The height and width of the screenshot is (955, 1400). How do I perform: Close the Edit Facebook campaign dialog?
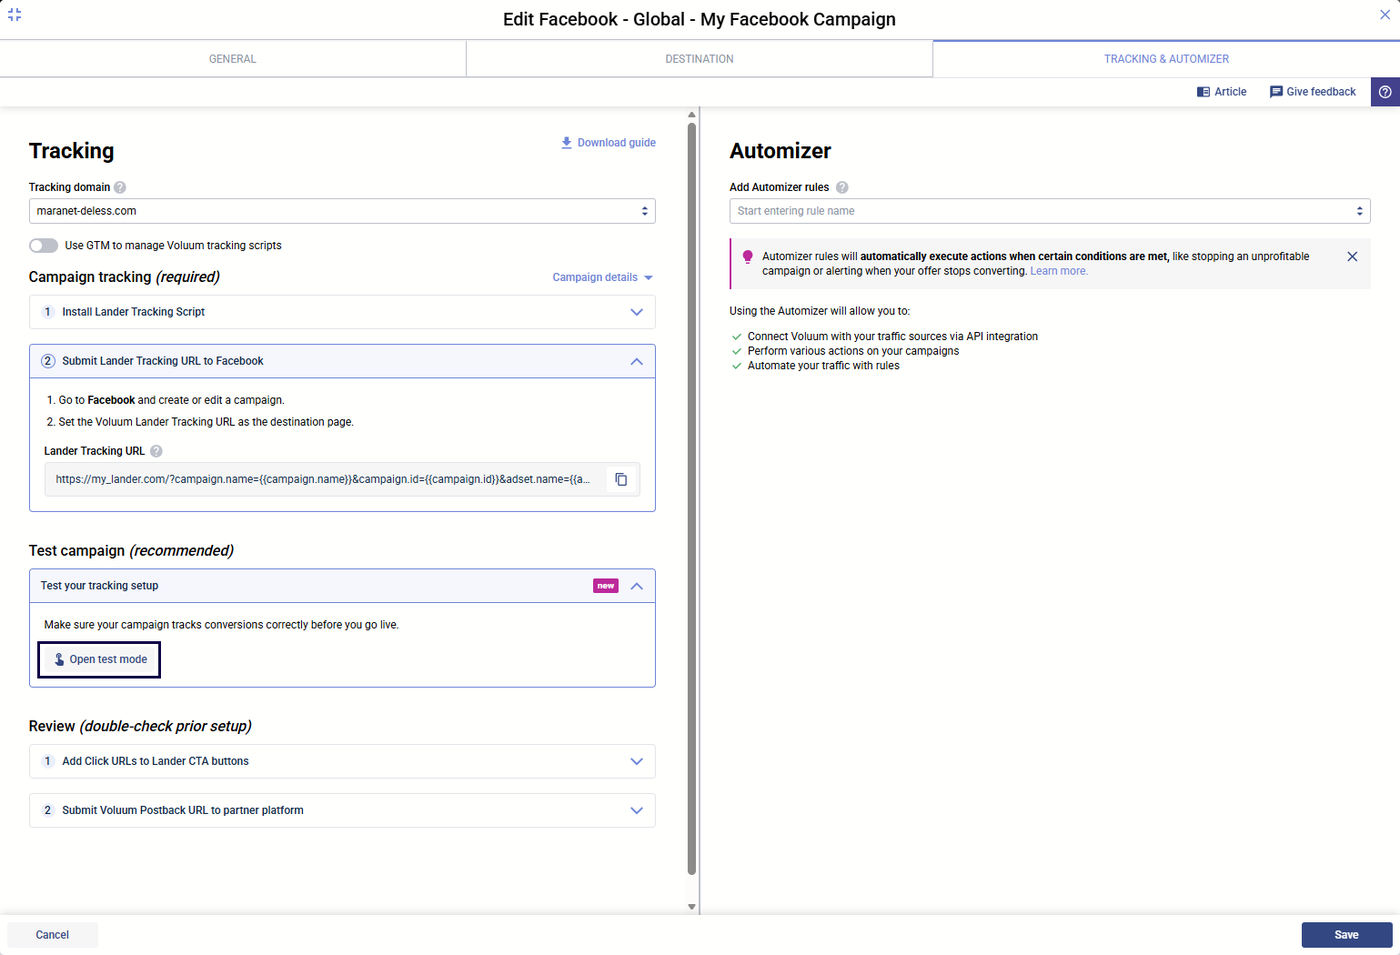[x=1385, y=15]
